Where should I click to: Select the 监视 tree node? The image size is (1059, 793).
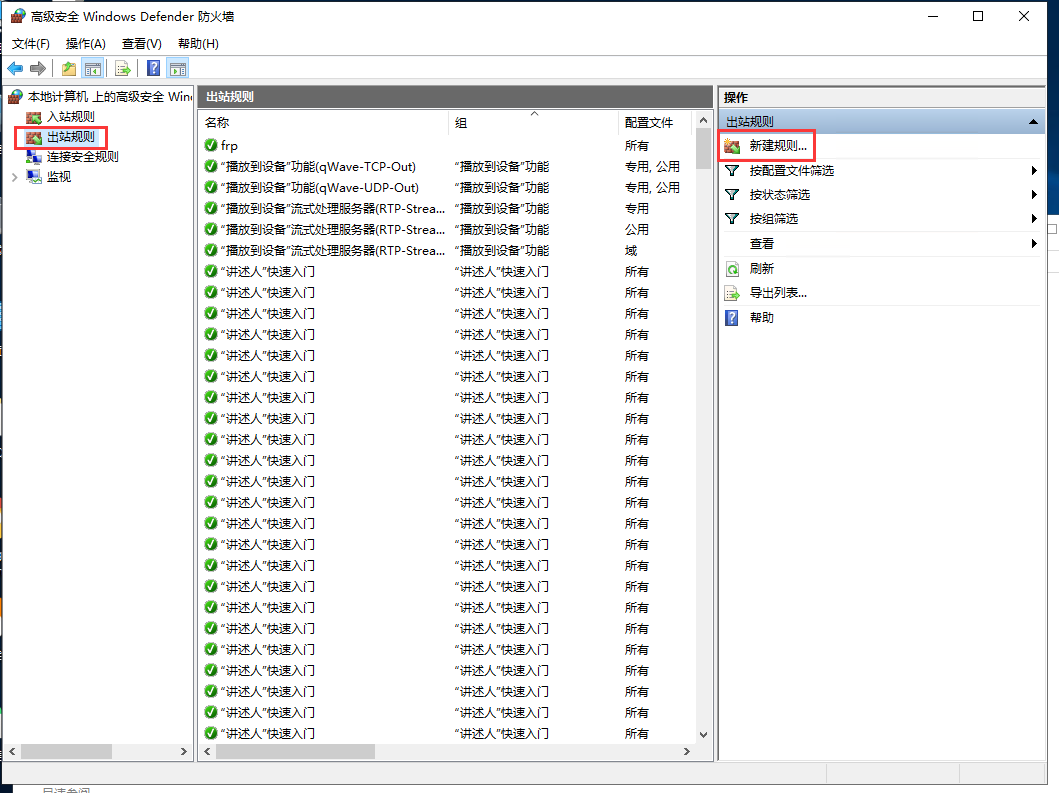coord(59,177)
